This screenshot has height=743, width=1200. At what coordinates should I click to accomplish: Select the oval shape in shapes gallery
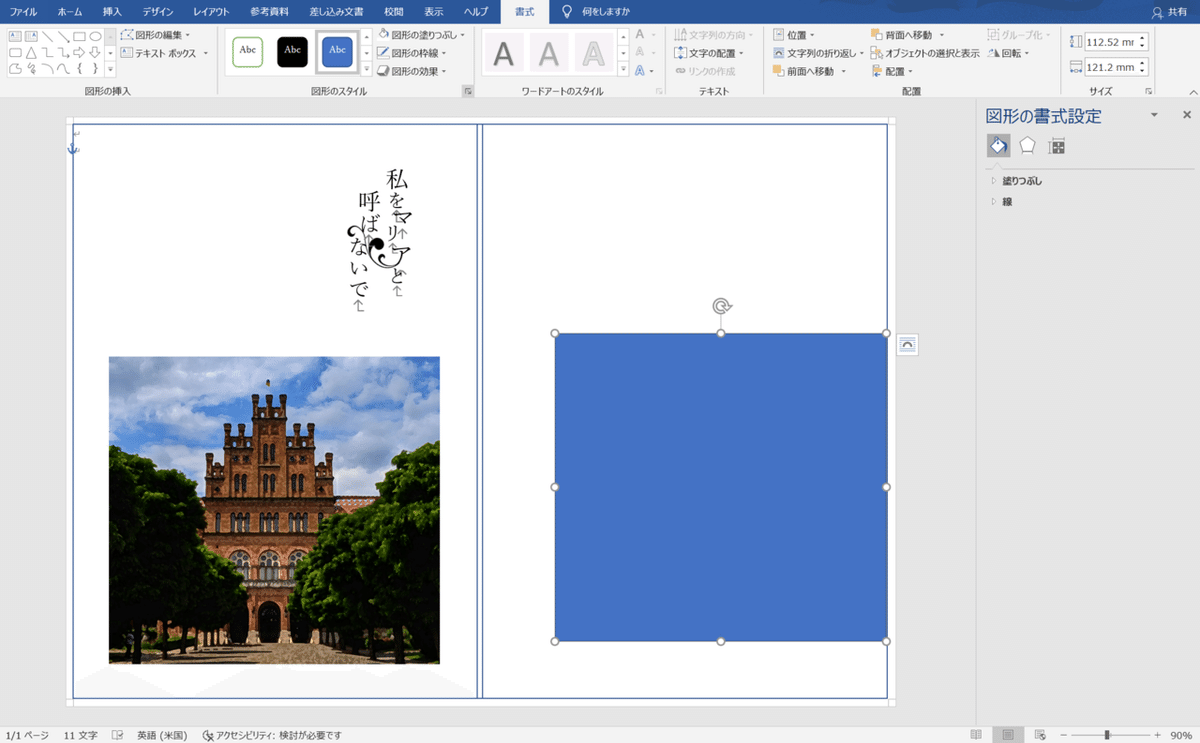click(95, 36)
